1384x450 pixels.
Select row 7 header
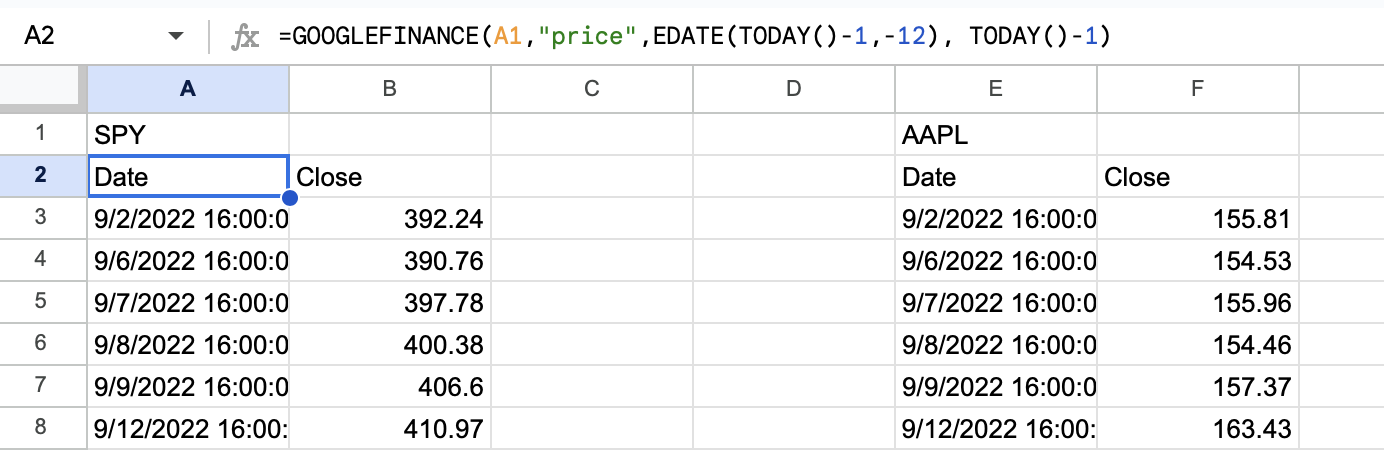(x=43, y=386)
